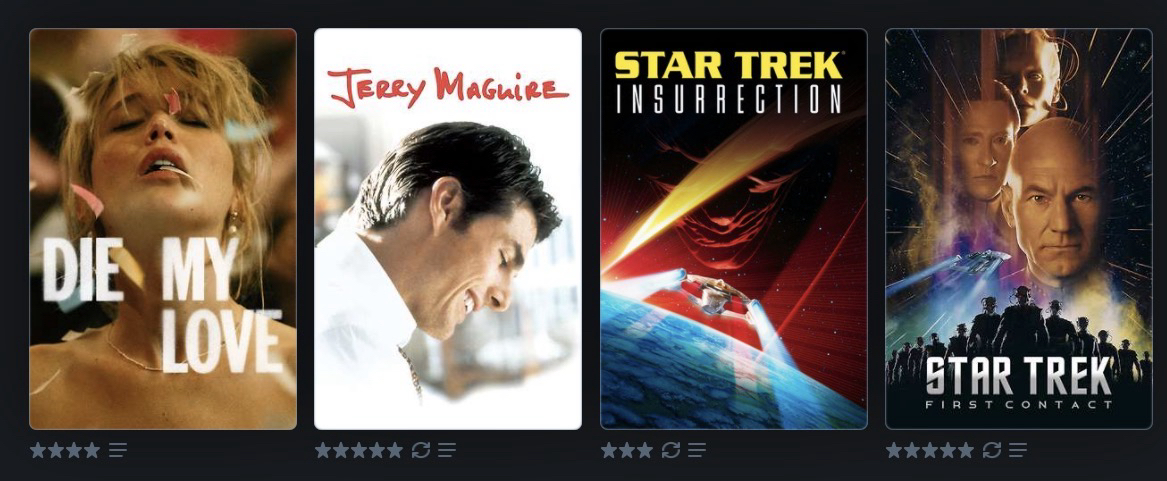Click the four-star rating under Die My Love
Screen dimensions: 1167x481
[65, 450]
